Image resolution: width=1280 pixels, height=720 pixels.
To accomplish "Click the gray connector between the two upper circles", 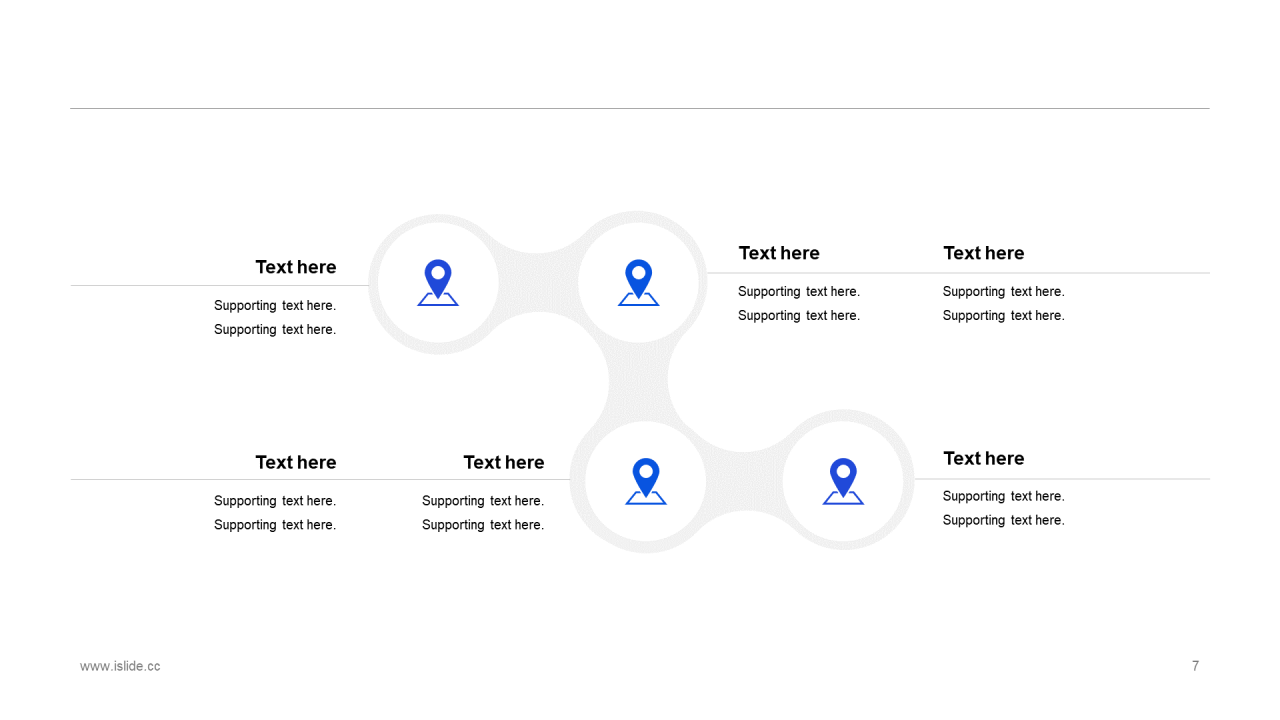I will click(538, 283).
